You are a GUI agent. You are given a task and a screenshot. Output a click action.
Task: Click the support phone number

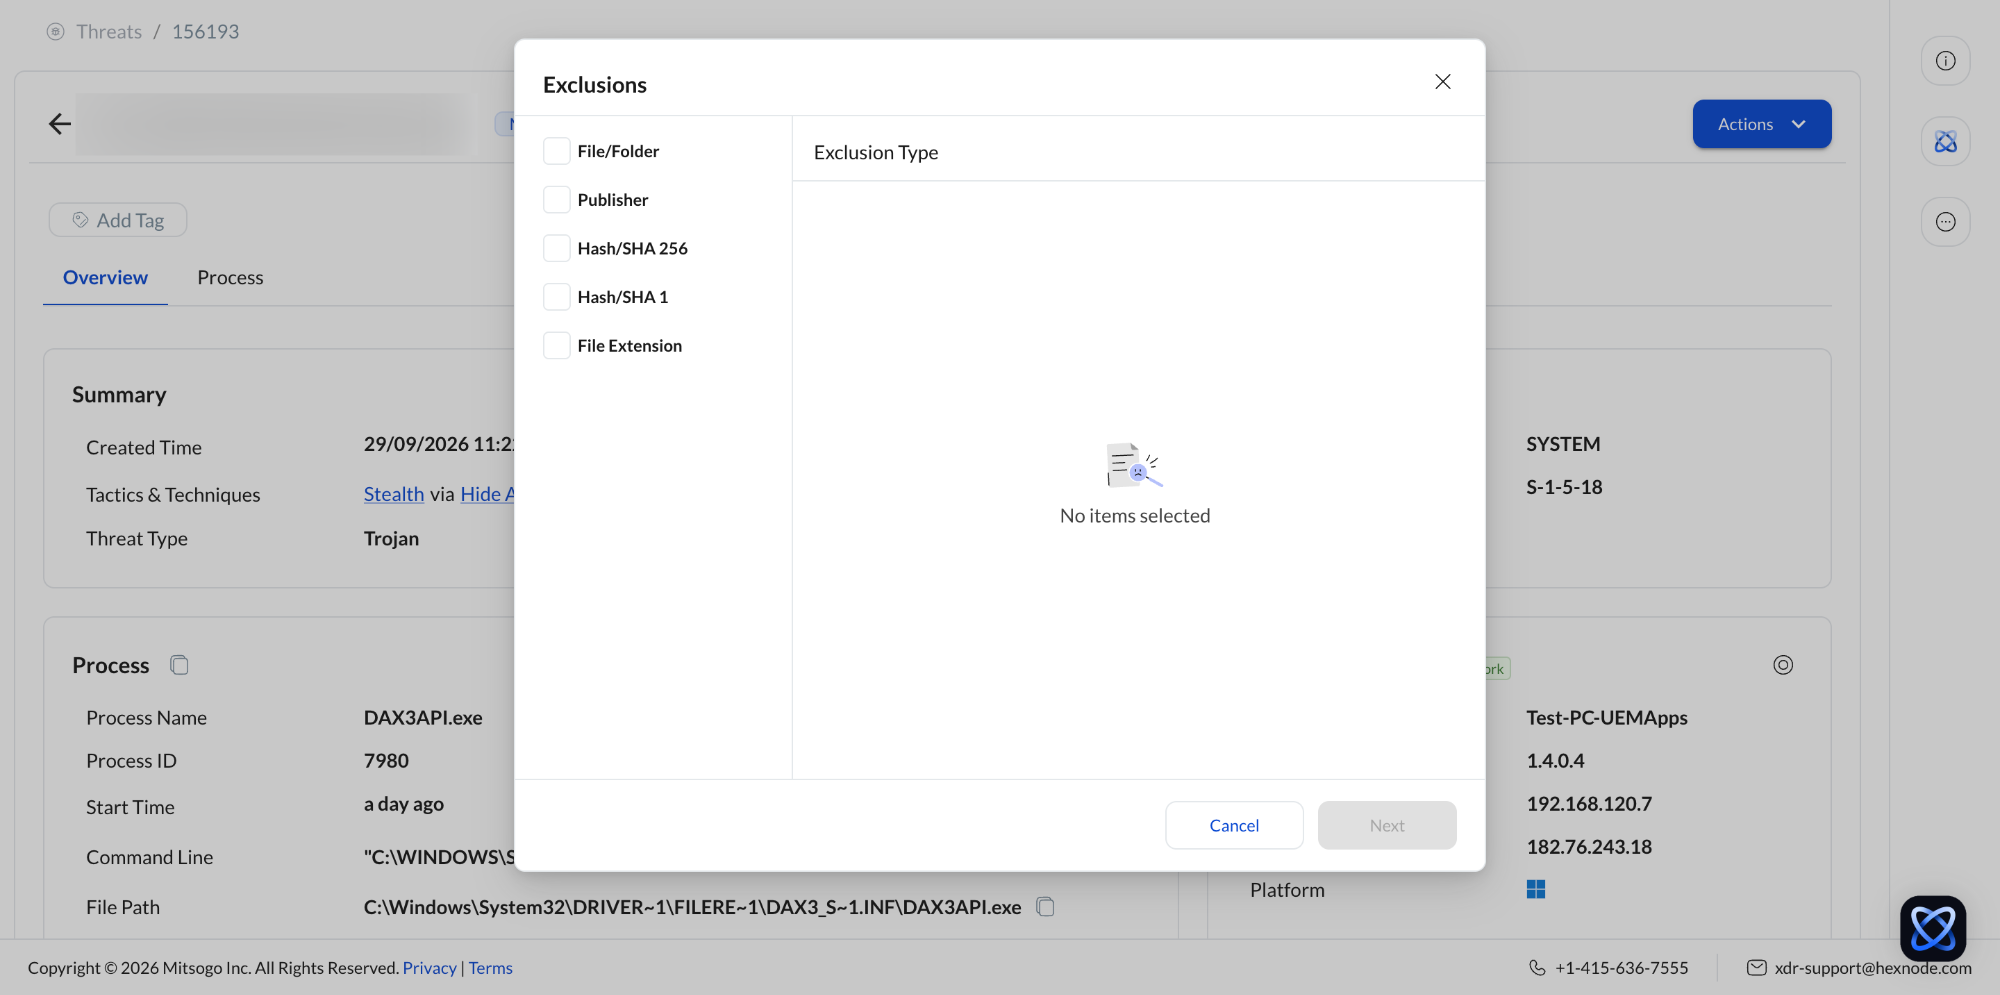pos(1621,968)
